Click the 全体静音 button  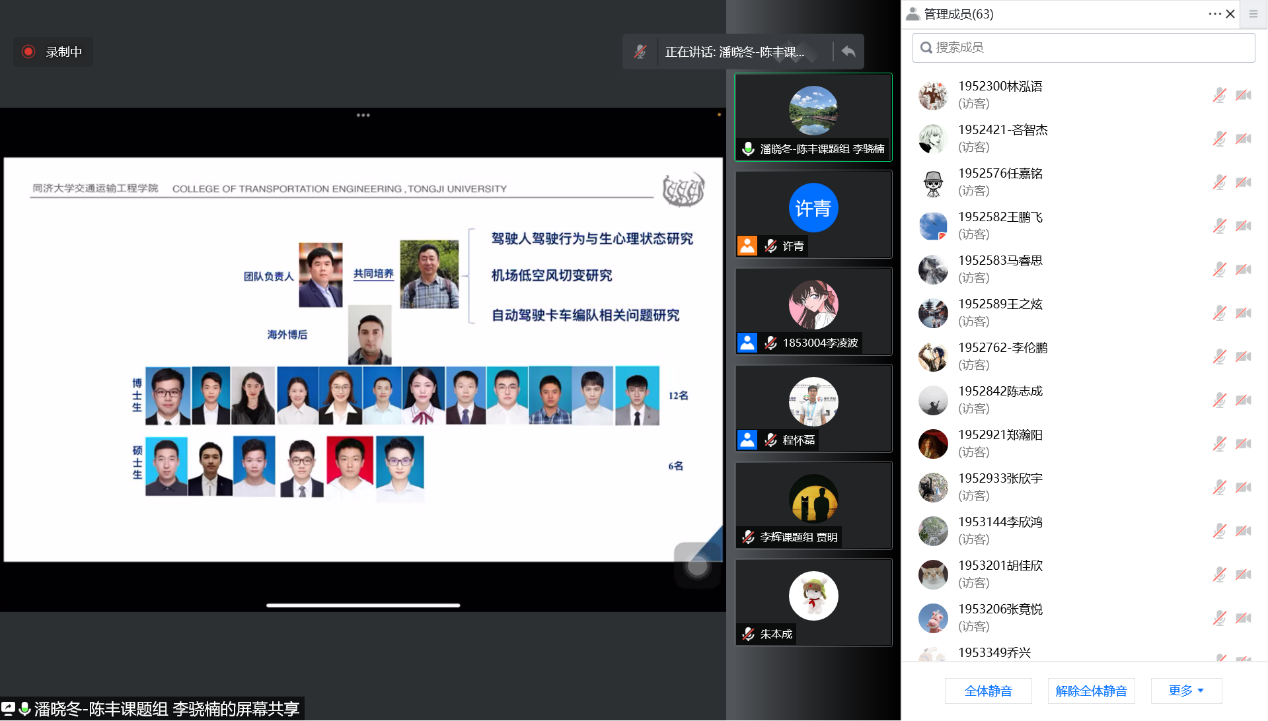click(x=988, y=691)
